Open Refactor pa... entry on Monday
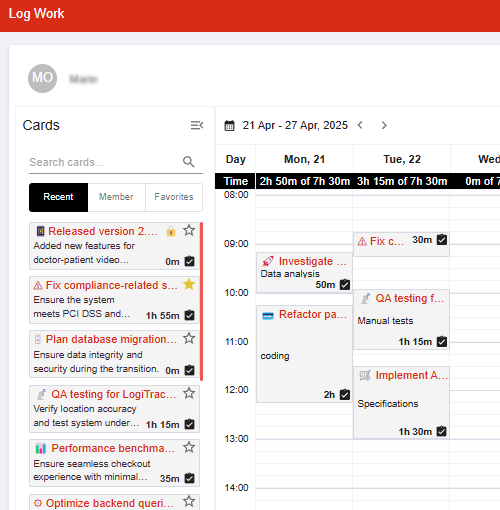500x510 pixels. point(304,354)
